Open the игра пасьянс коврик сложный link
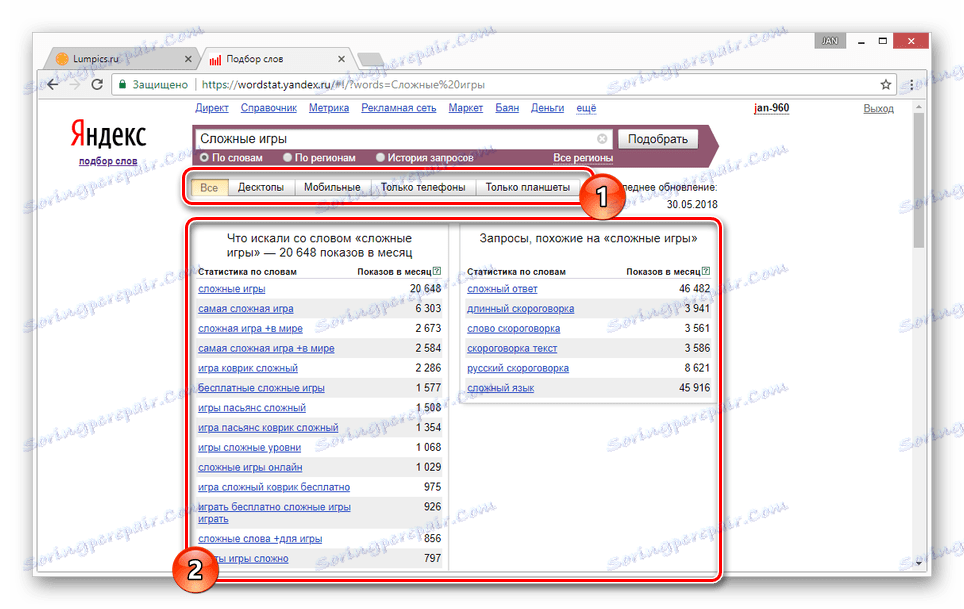 [268, 428]
